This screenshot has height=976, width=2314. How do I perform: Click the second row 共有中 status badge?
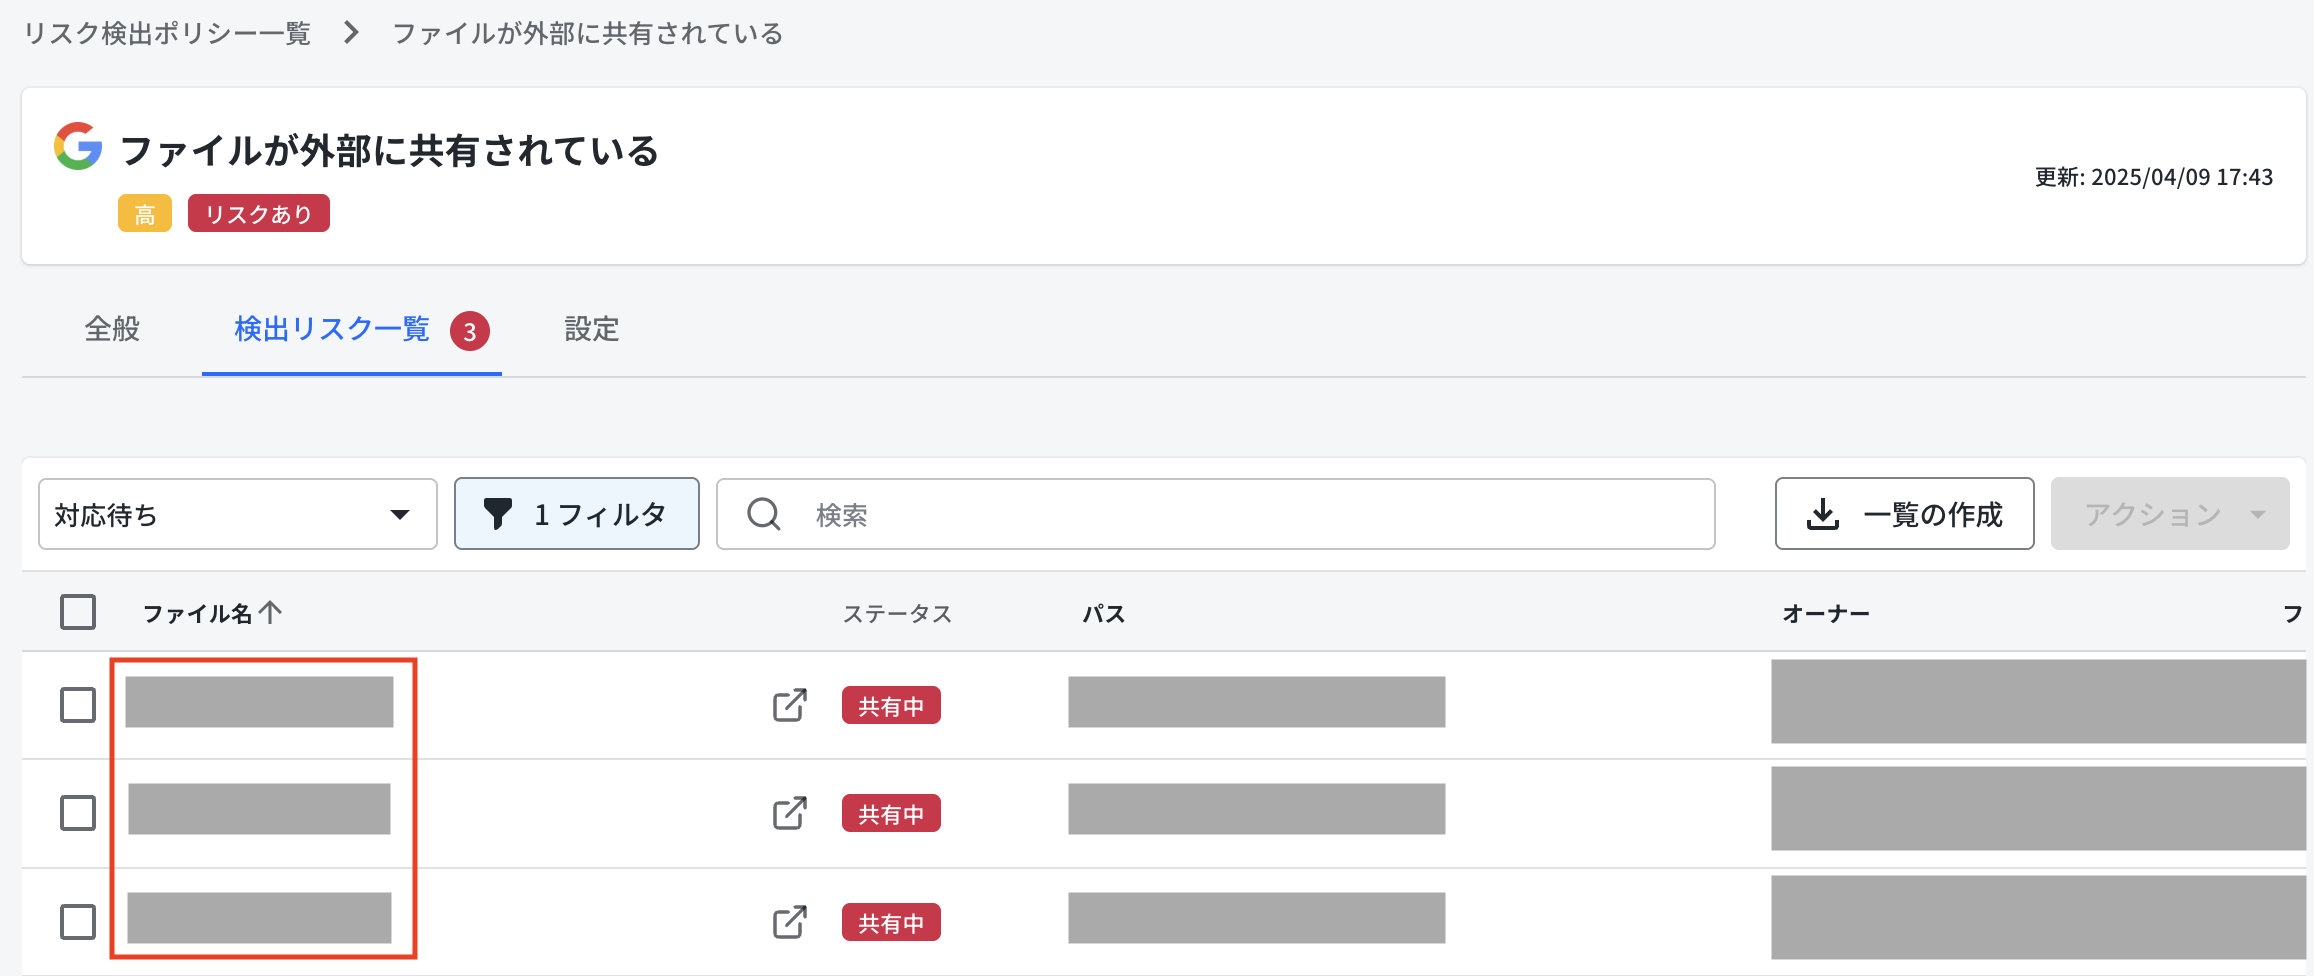pyautogui.click(x=891, y=813)
